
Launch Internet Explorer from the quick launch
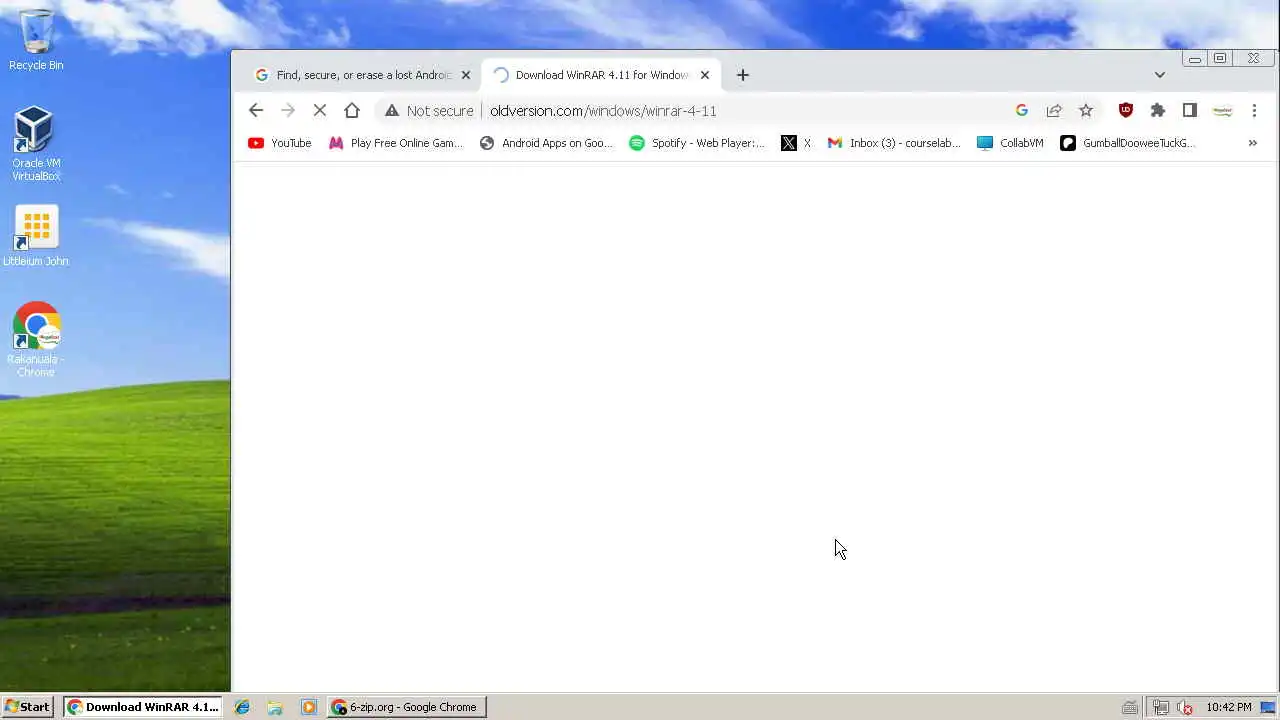(242, 707)
